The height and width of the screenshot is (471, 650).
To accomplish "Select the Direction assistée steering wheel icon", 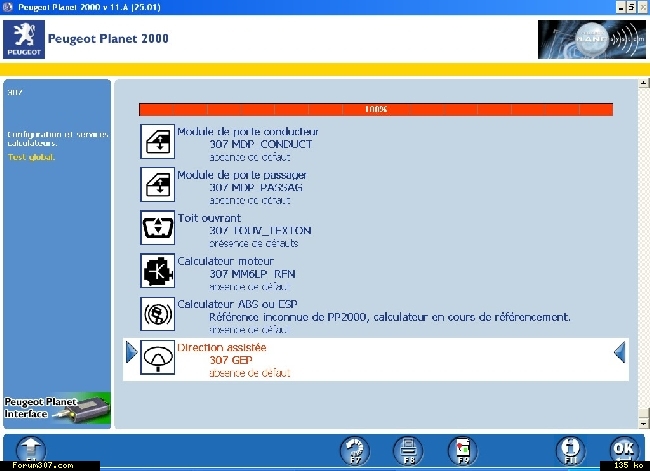I will click(157, 357).
